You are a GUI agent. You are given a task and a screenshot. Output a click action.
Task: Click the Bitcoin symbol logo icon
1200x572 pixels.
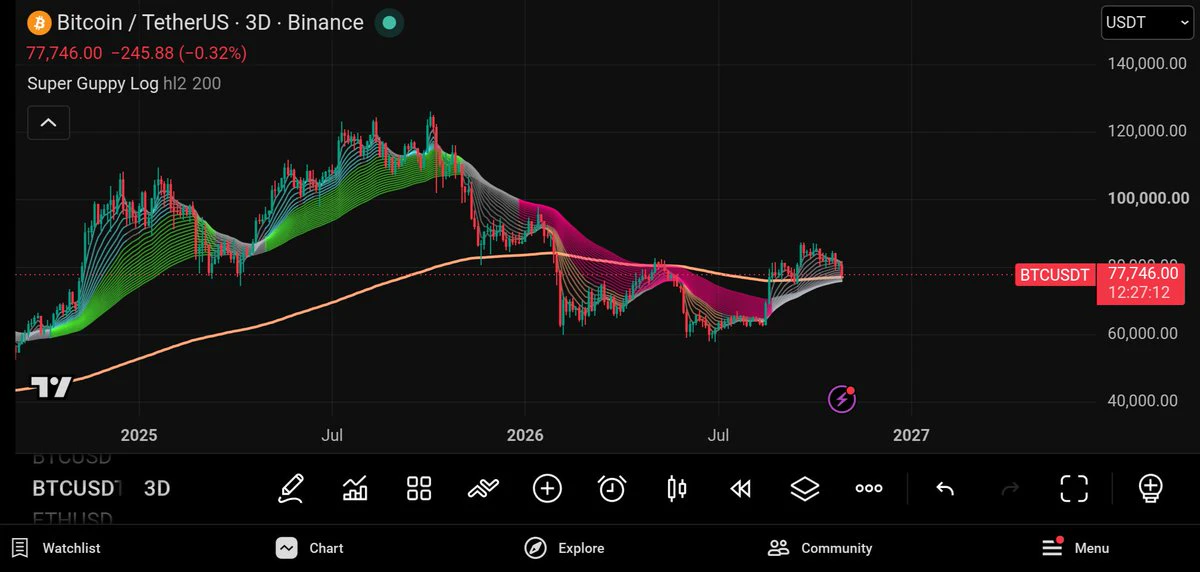pos(39,22)
